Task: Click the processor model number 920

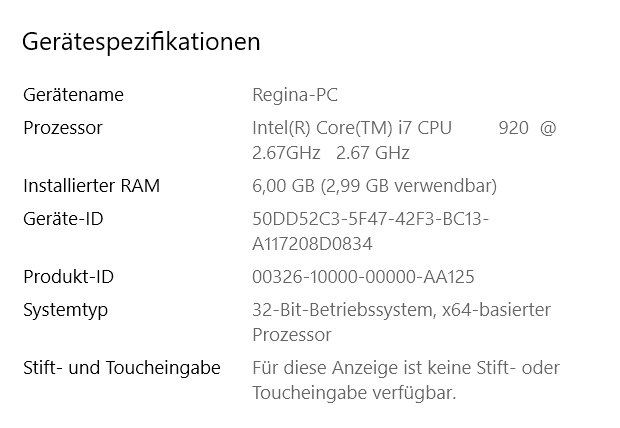Action: [513, 128]
